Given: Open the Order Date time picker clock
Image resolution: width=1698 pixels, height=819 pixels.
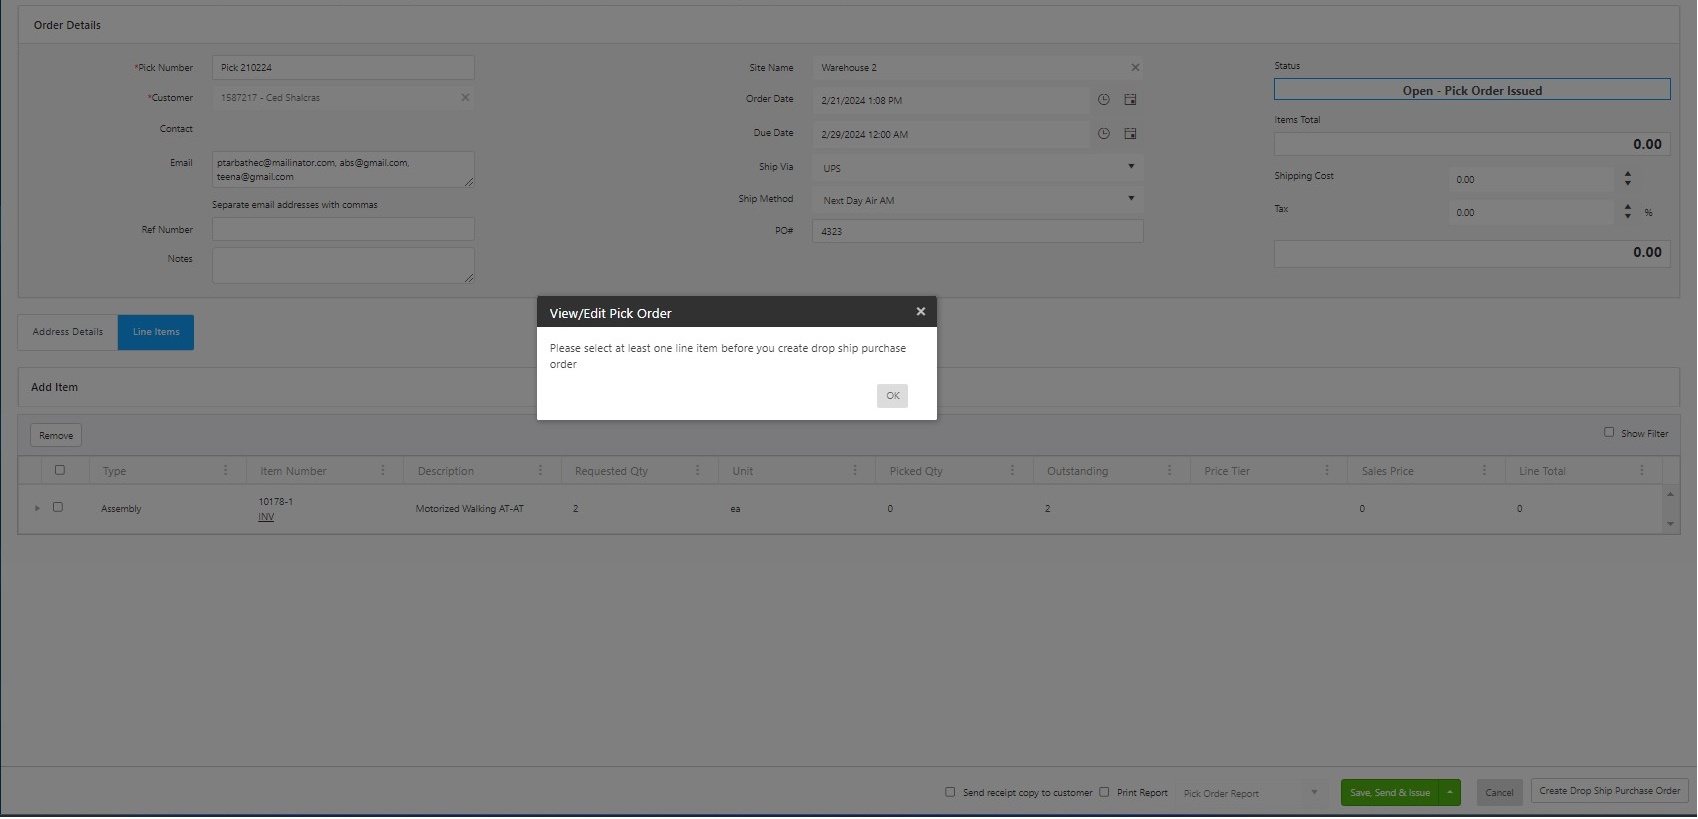Looking at the screenshot, I should pos(1104,100).
